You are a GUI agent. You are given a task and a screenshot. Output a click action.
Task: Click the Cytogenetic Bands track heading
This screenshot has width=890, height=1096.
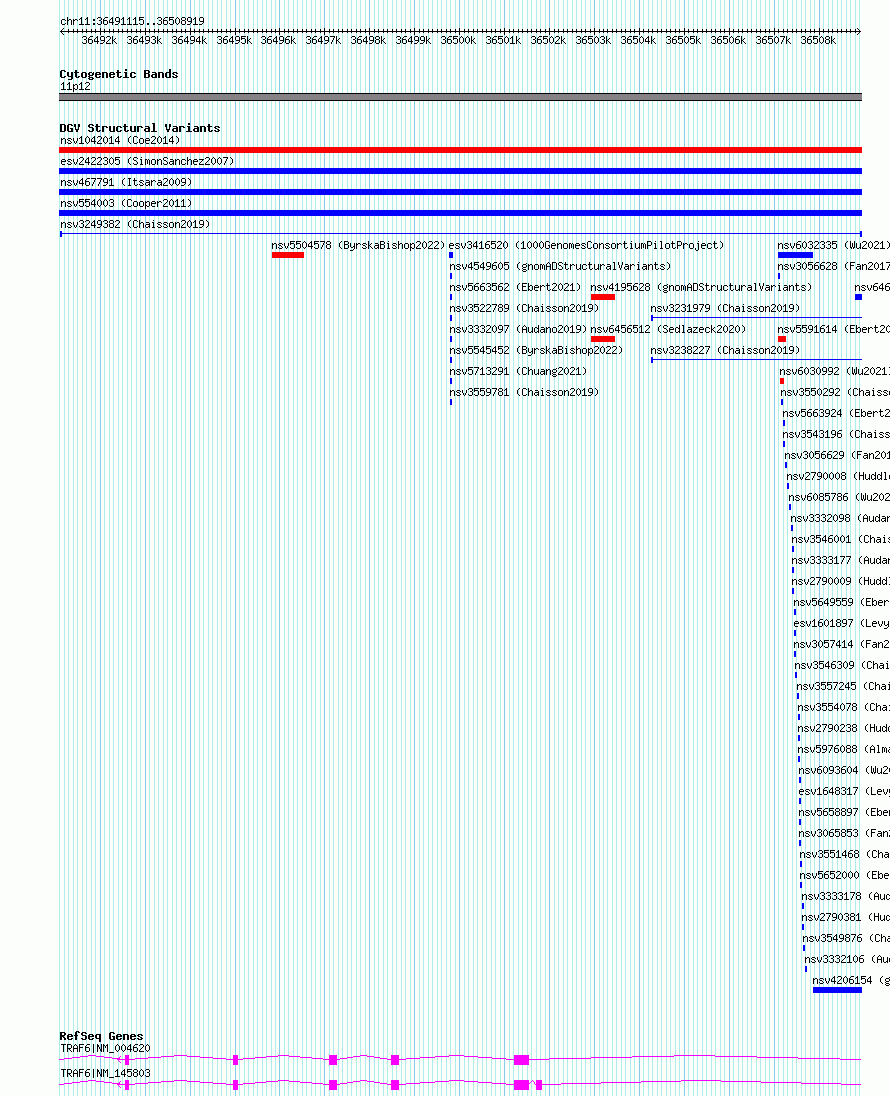(119, 74)
